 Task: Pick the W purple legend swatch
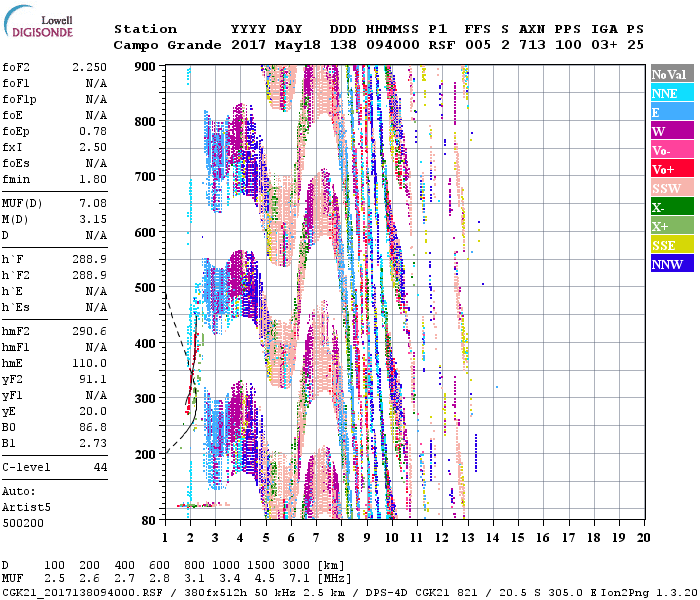[x=671, y=131]
